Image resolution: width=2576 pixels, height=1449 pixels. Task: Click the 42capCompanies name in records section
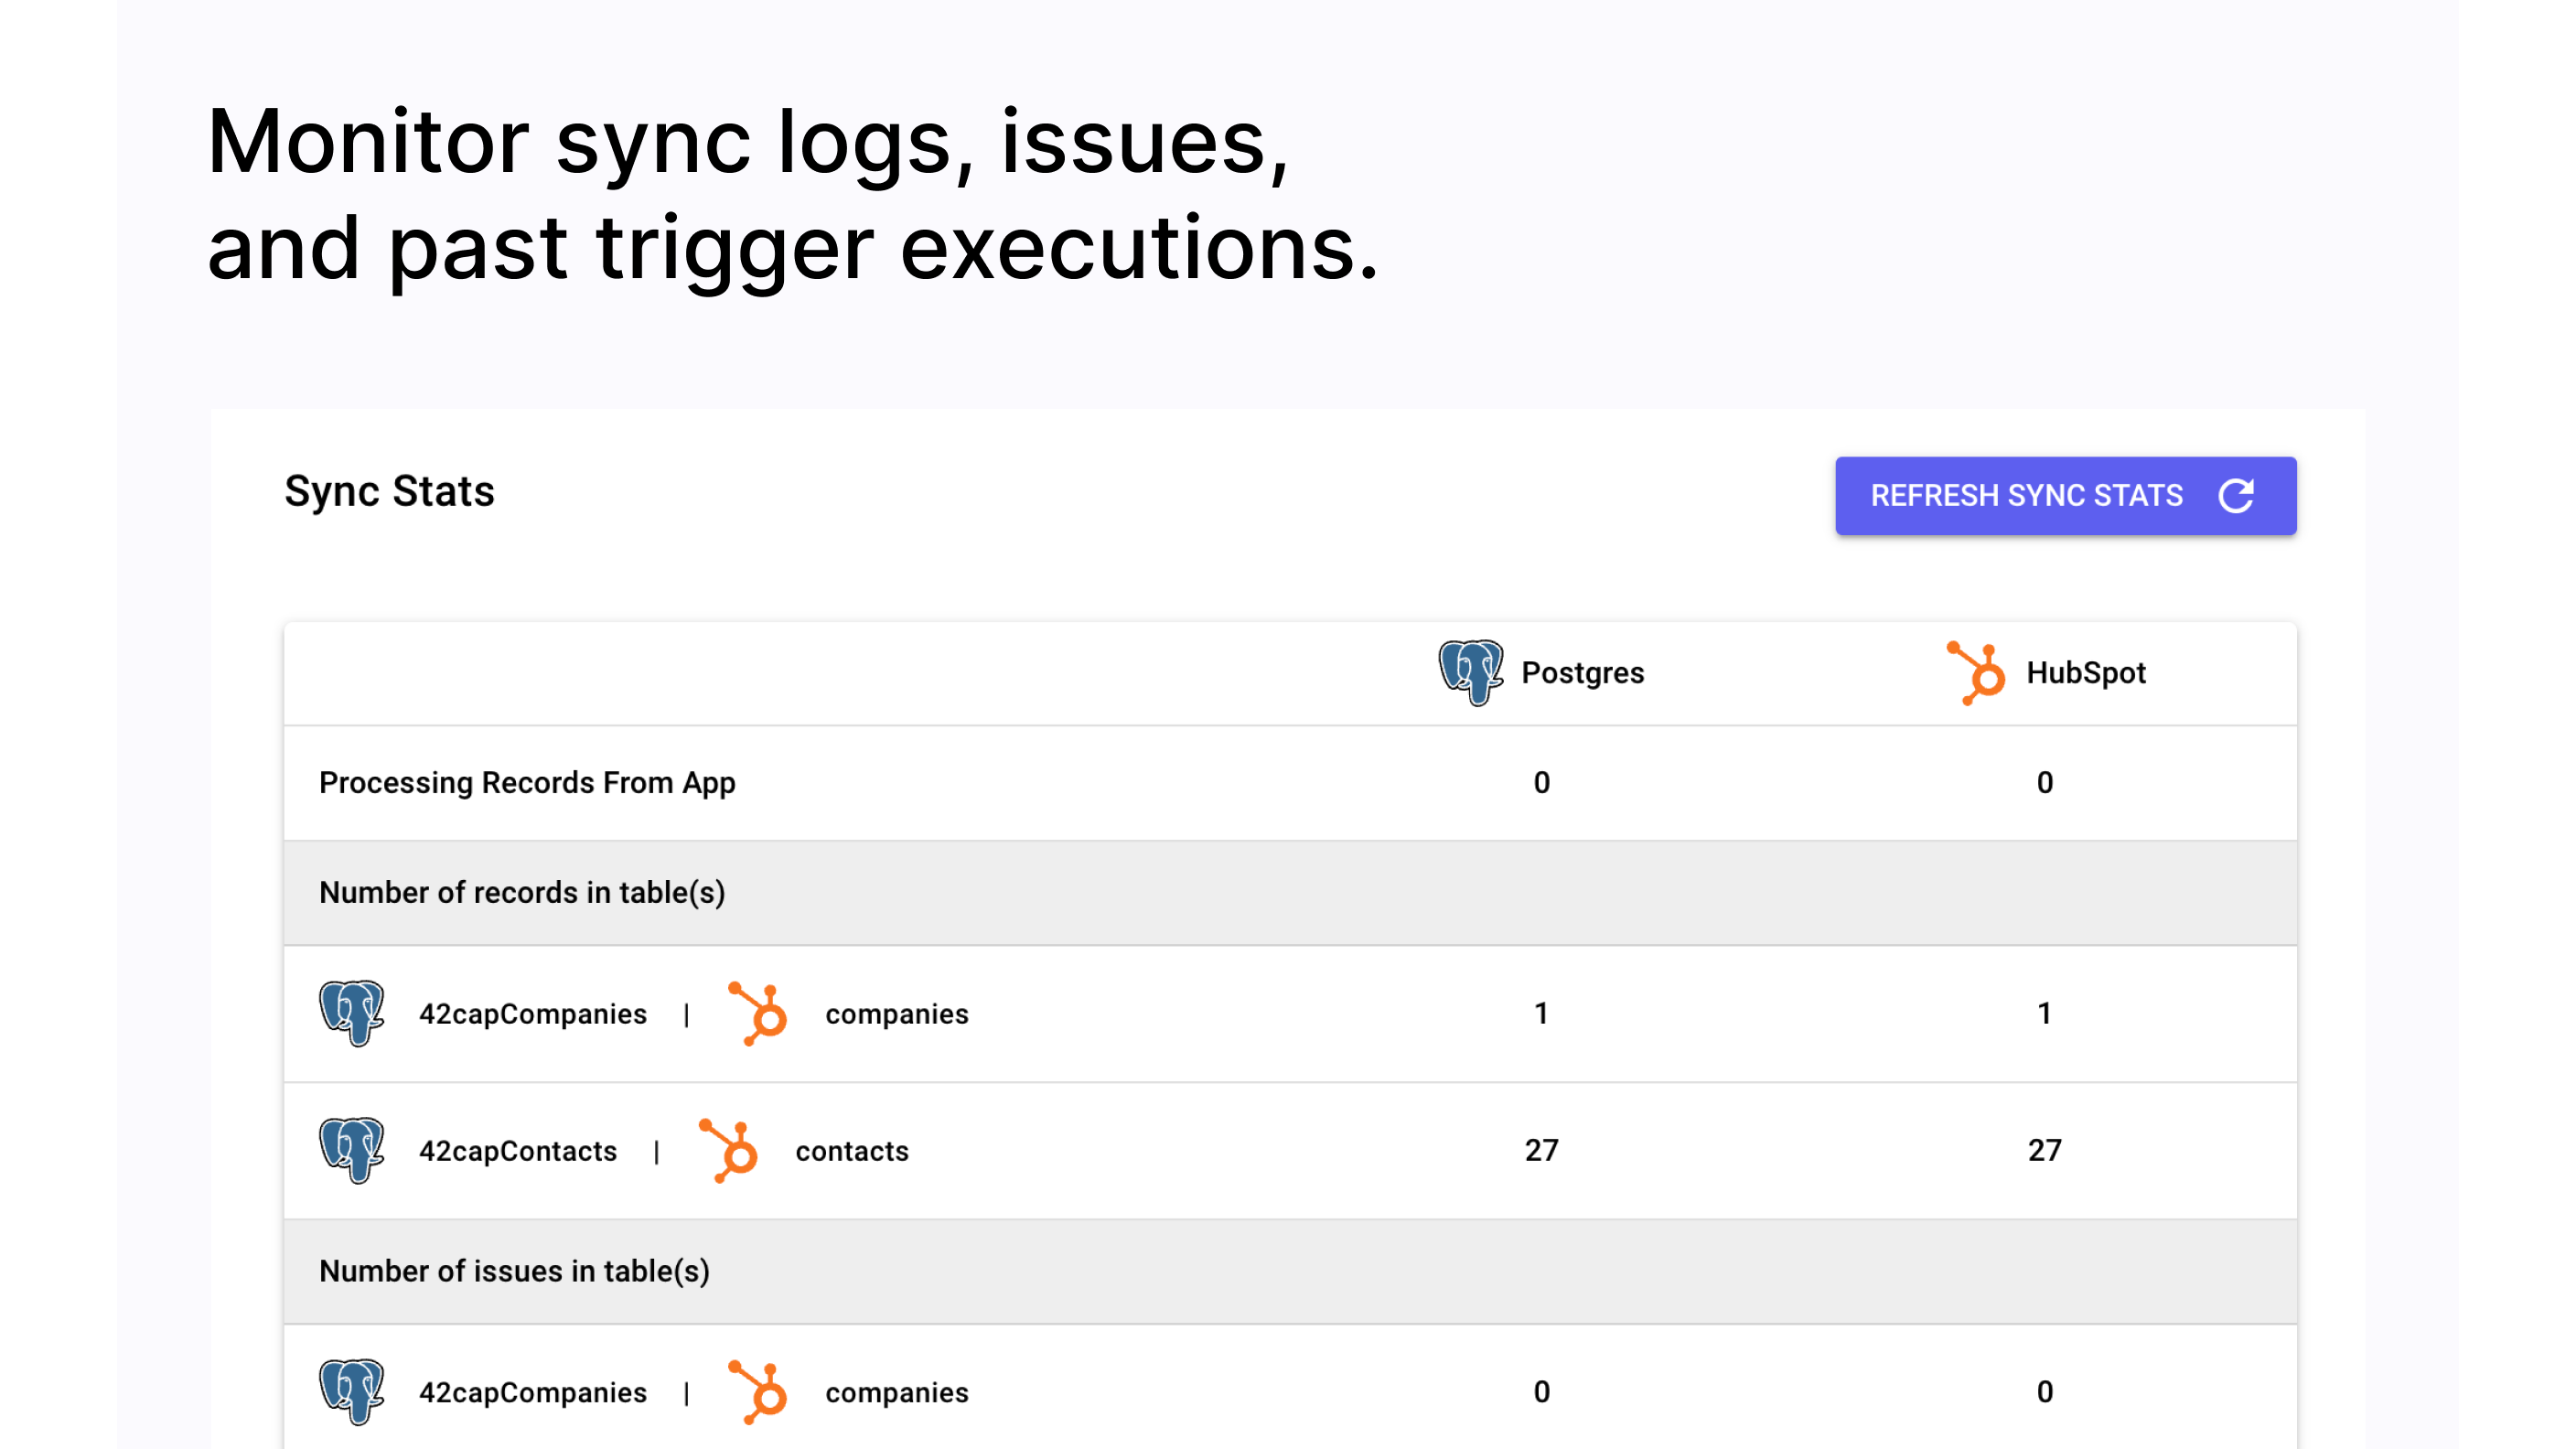(532, 1014)
